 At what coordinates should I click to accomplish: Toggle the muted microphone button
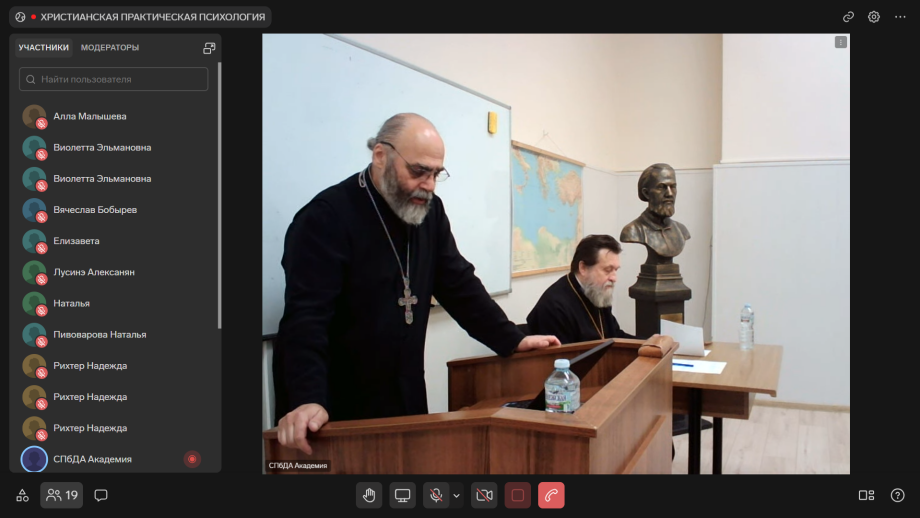436,495
